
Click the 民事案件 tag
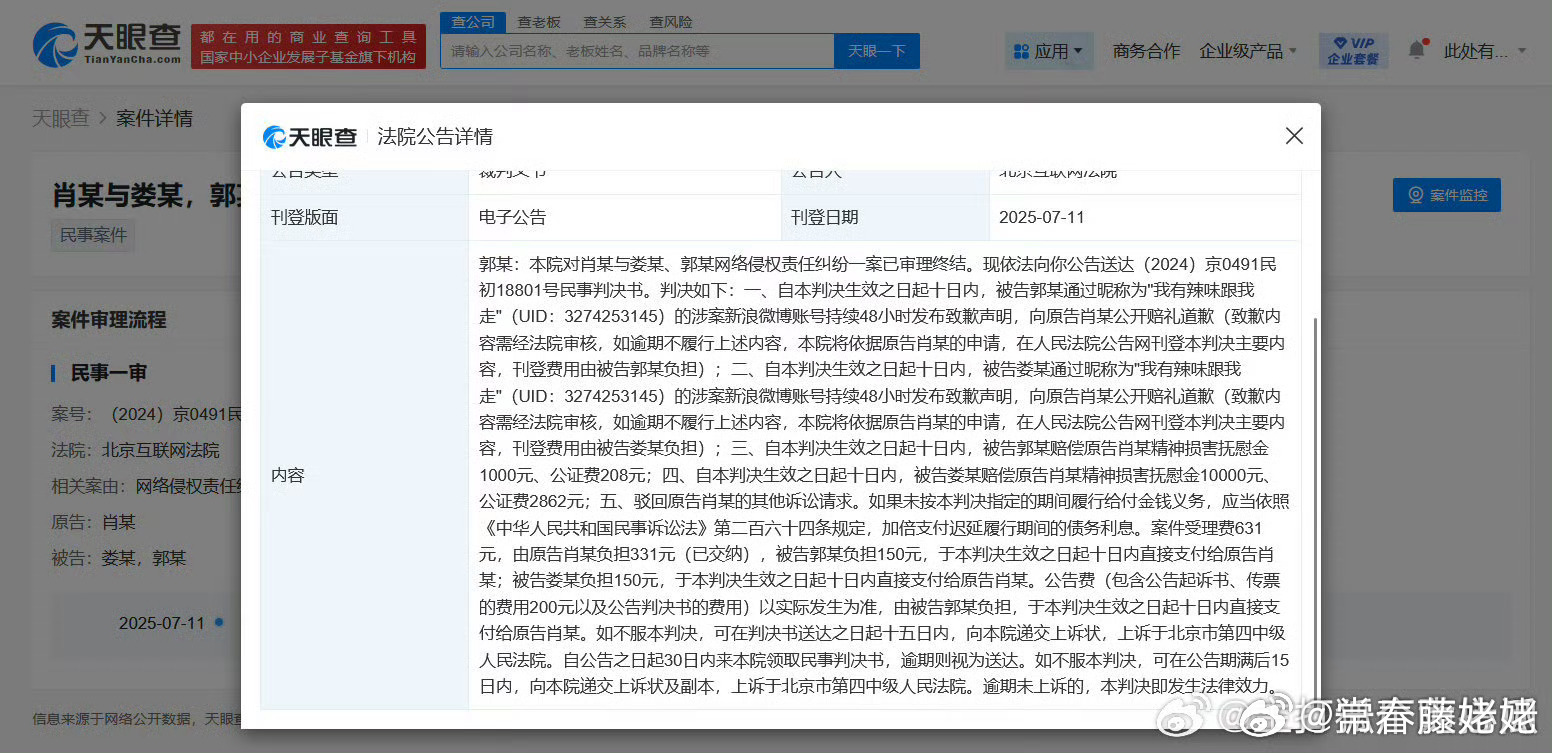pos(93,236)
